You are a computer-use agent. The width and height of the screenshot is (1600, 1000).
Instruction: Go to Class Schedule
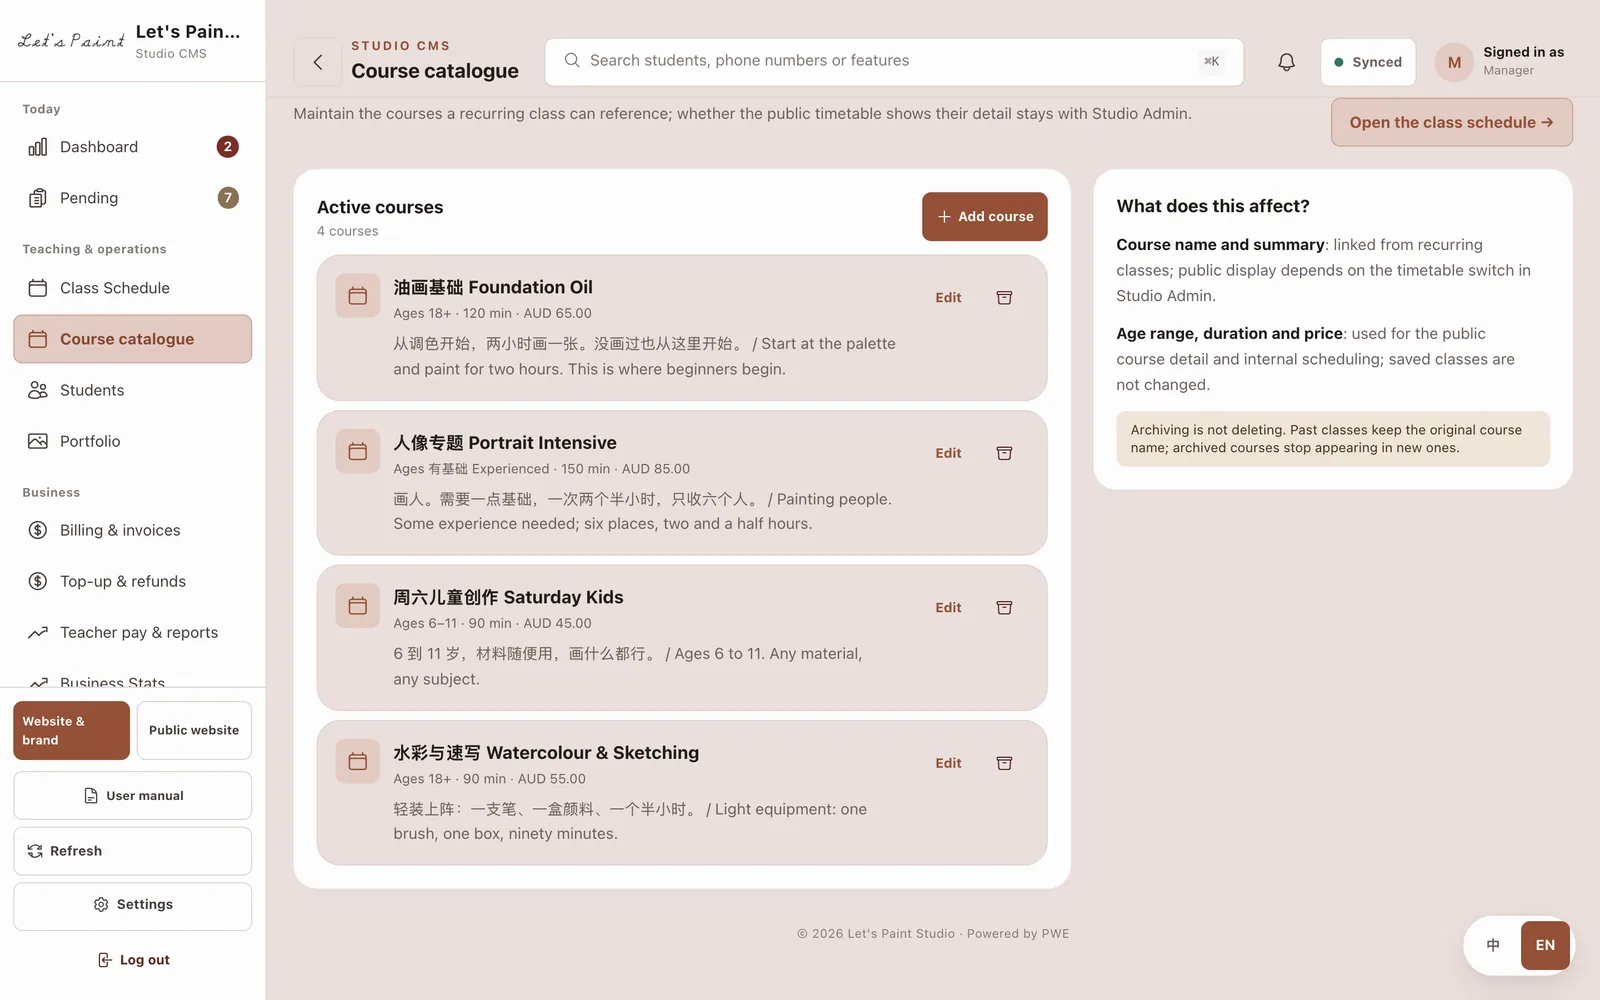coord(132,288)
